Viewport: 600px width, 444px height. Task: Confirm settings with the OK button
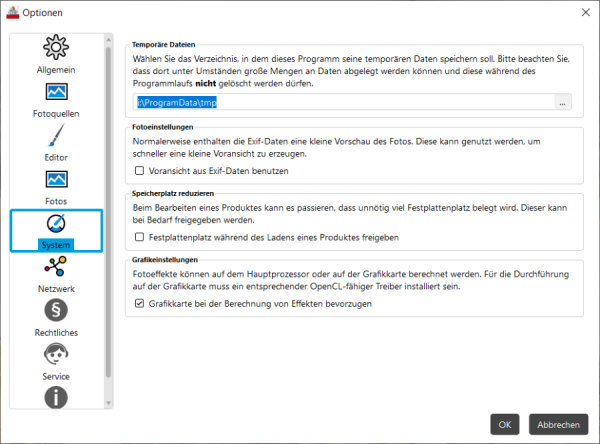click(505, 424)
